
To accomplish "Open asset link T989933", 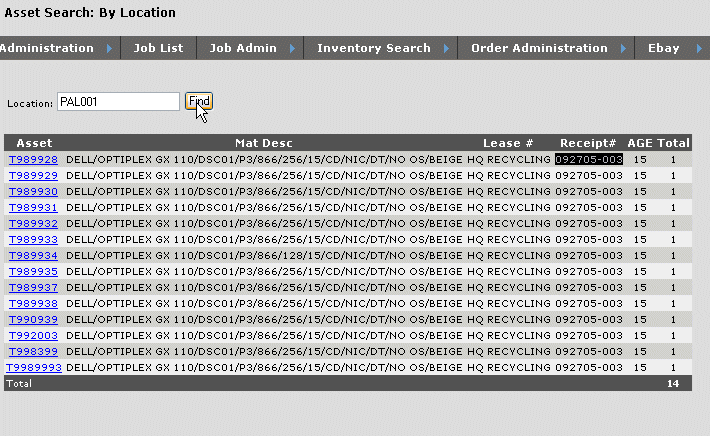I will point(34,240).
